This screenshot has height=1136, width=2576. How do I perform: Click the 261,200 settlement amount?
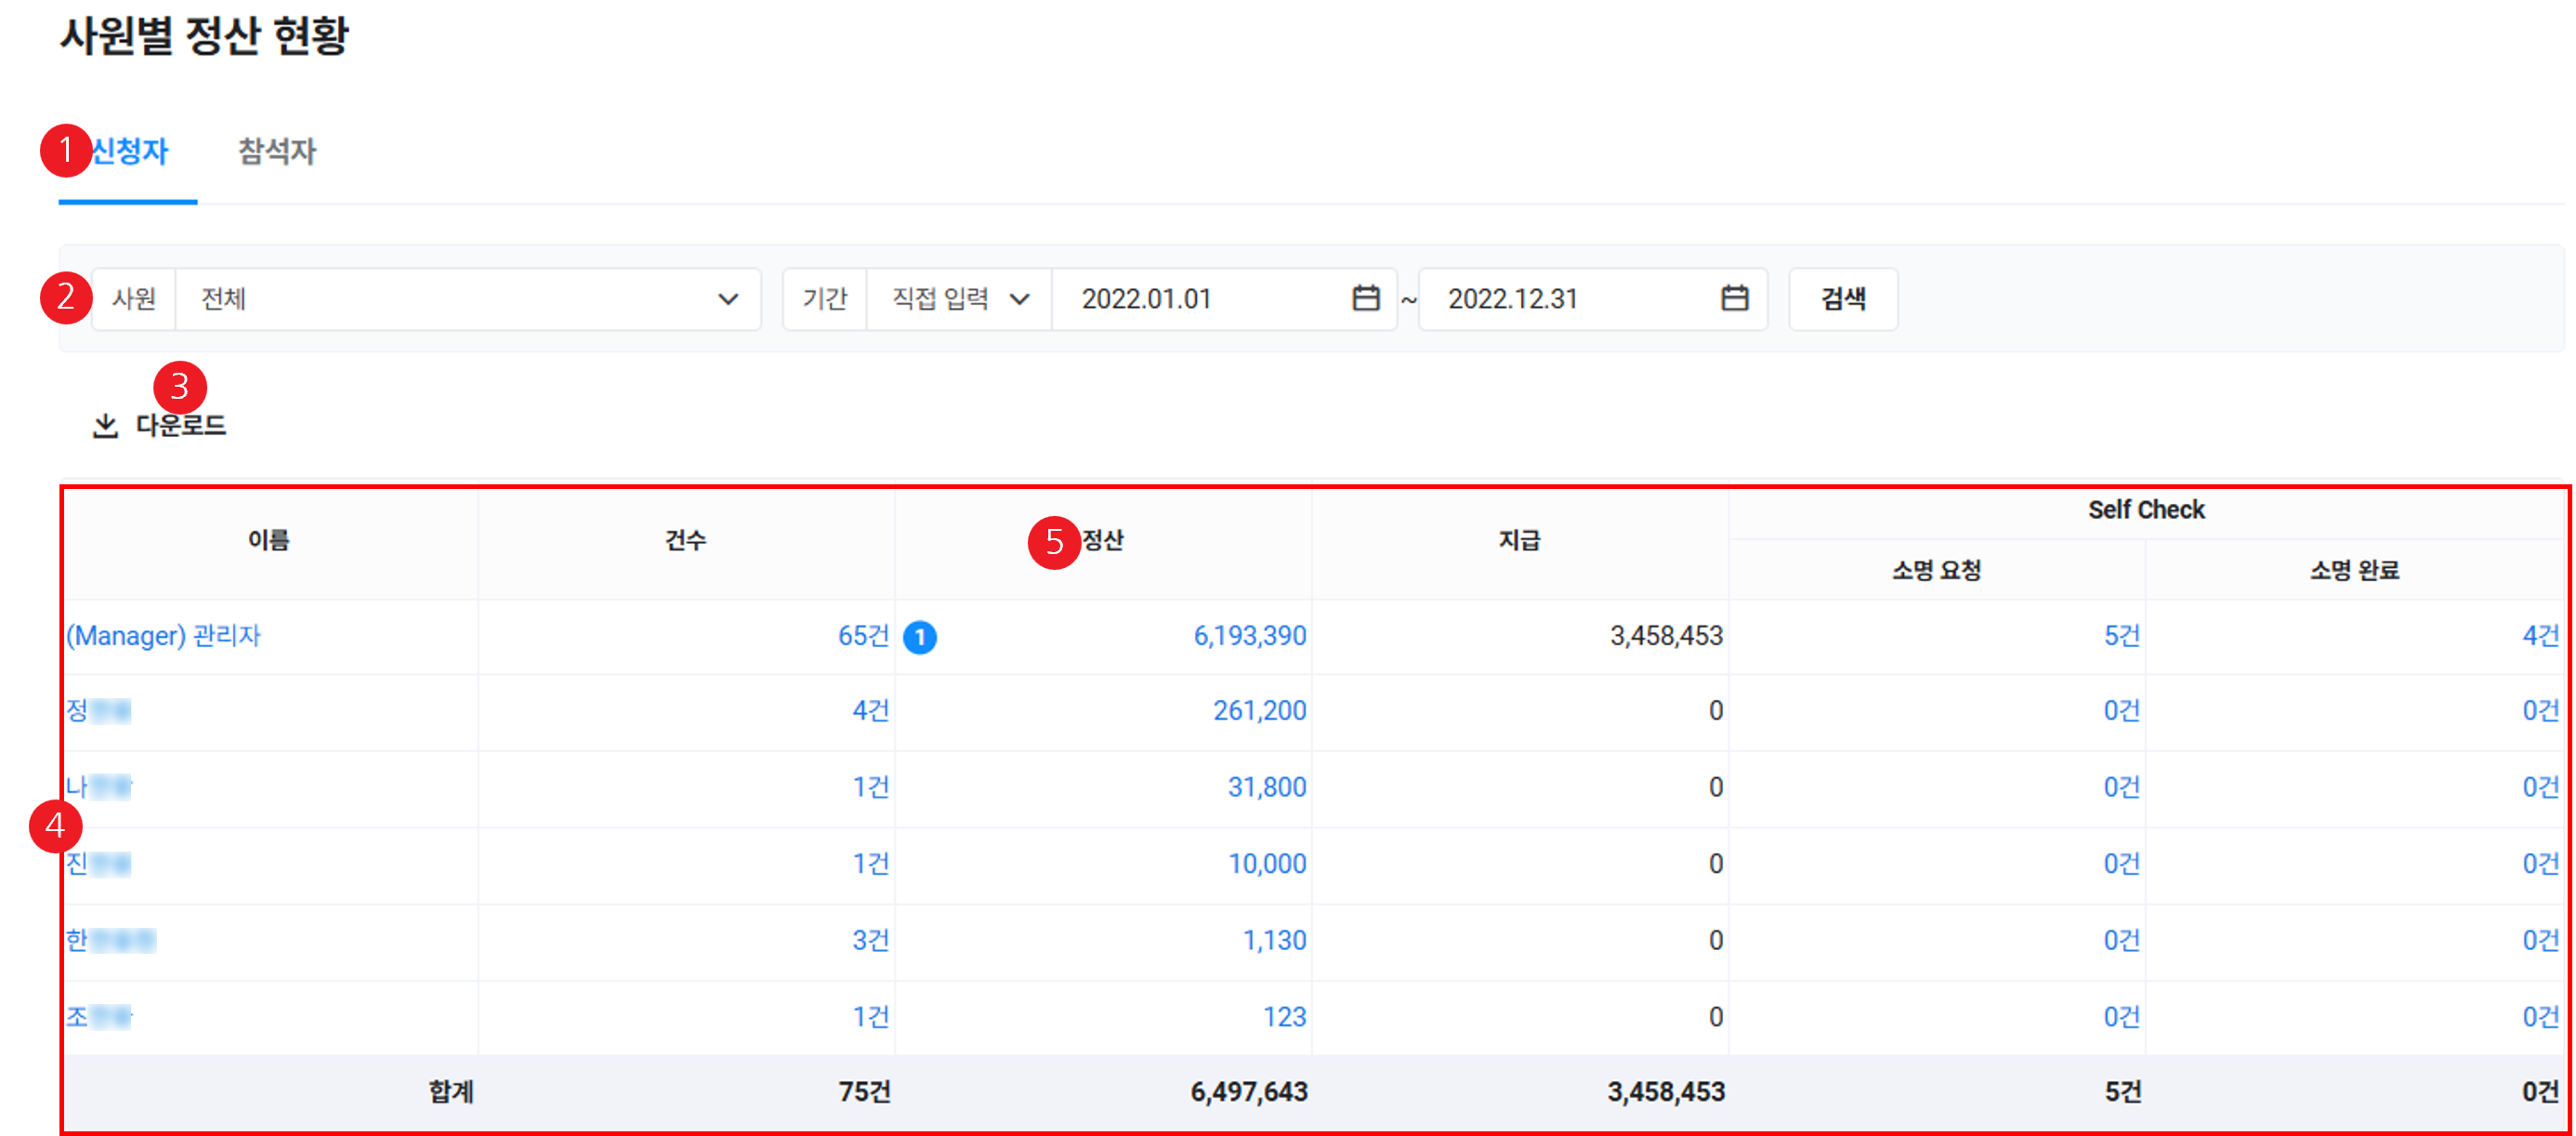tap(1259, 711)
